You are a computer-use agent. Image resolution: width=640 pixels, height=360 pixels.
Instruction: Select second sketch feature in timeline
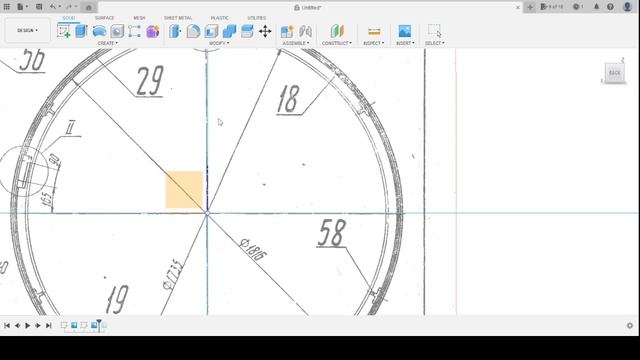(84, 325)
